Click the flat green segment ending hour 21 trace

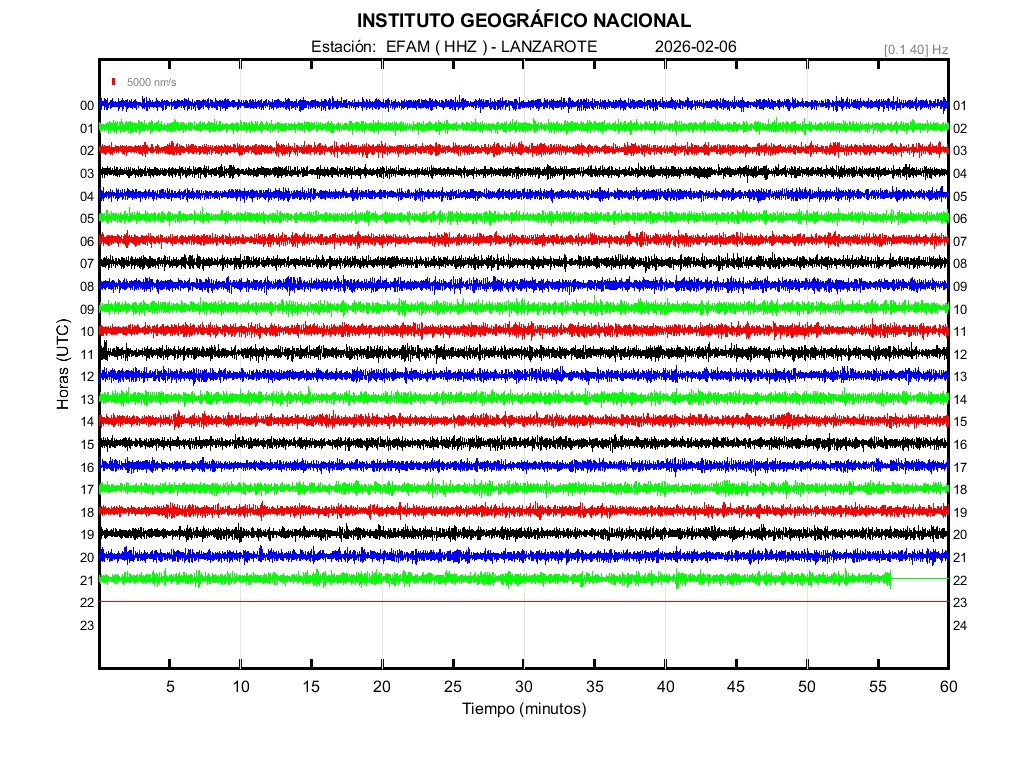pyautogui.click(x=920, y=579)
